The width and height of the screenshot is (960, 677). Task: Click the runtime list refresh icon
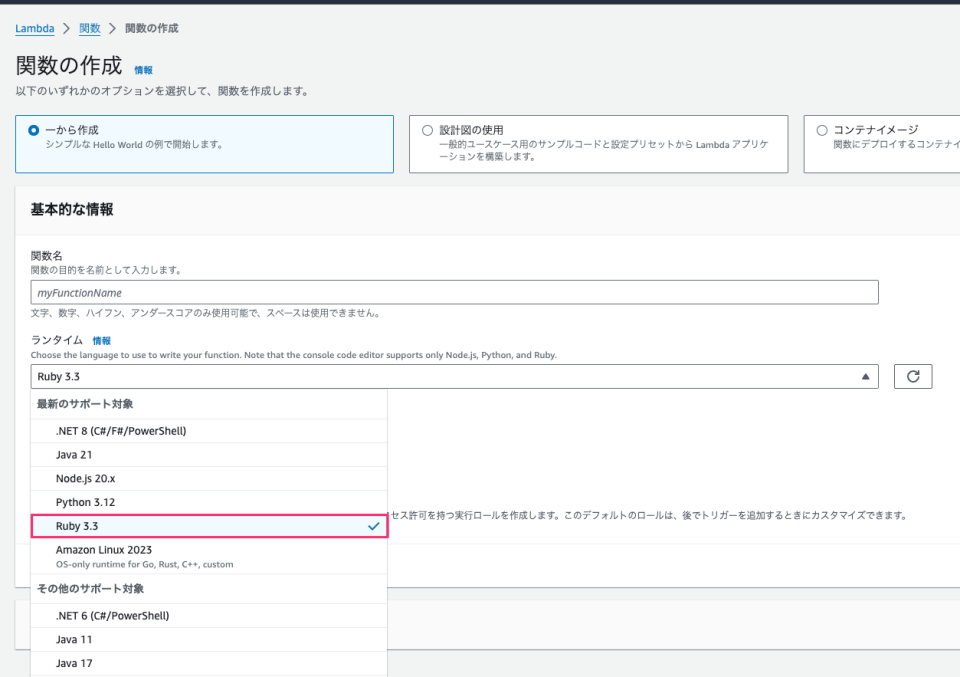point(913,376)
